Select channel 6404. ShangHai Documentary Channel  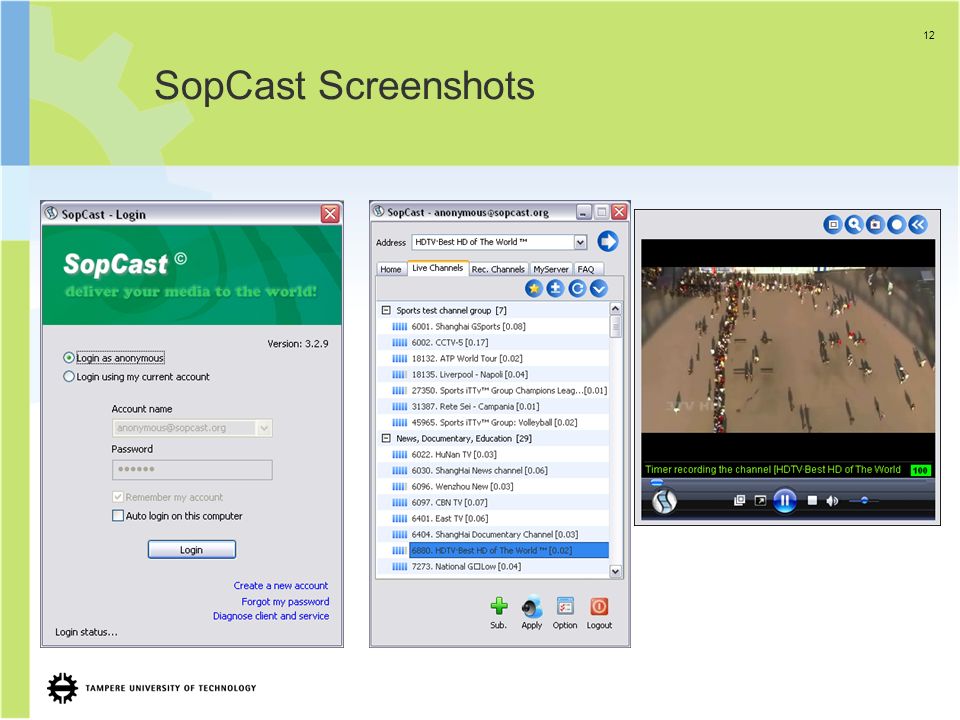[x=493, y=534]
